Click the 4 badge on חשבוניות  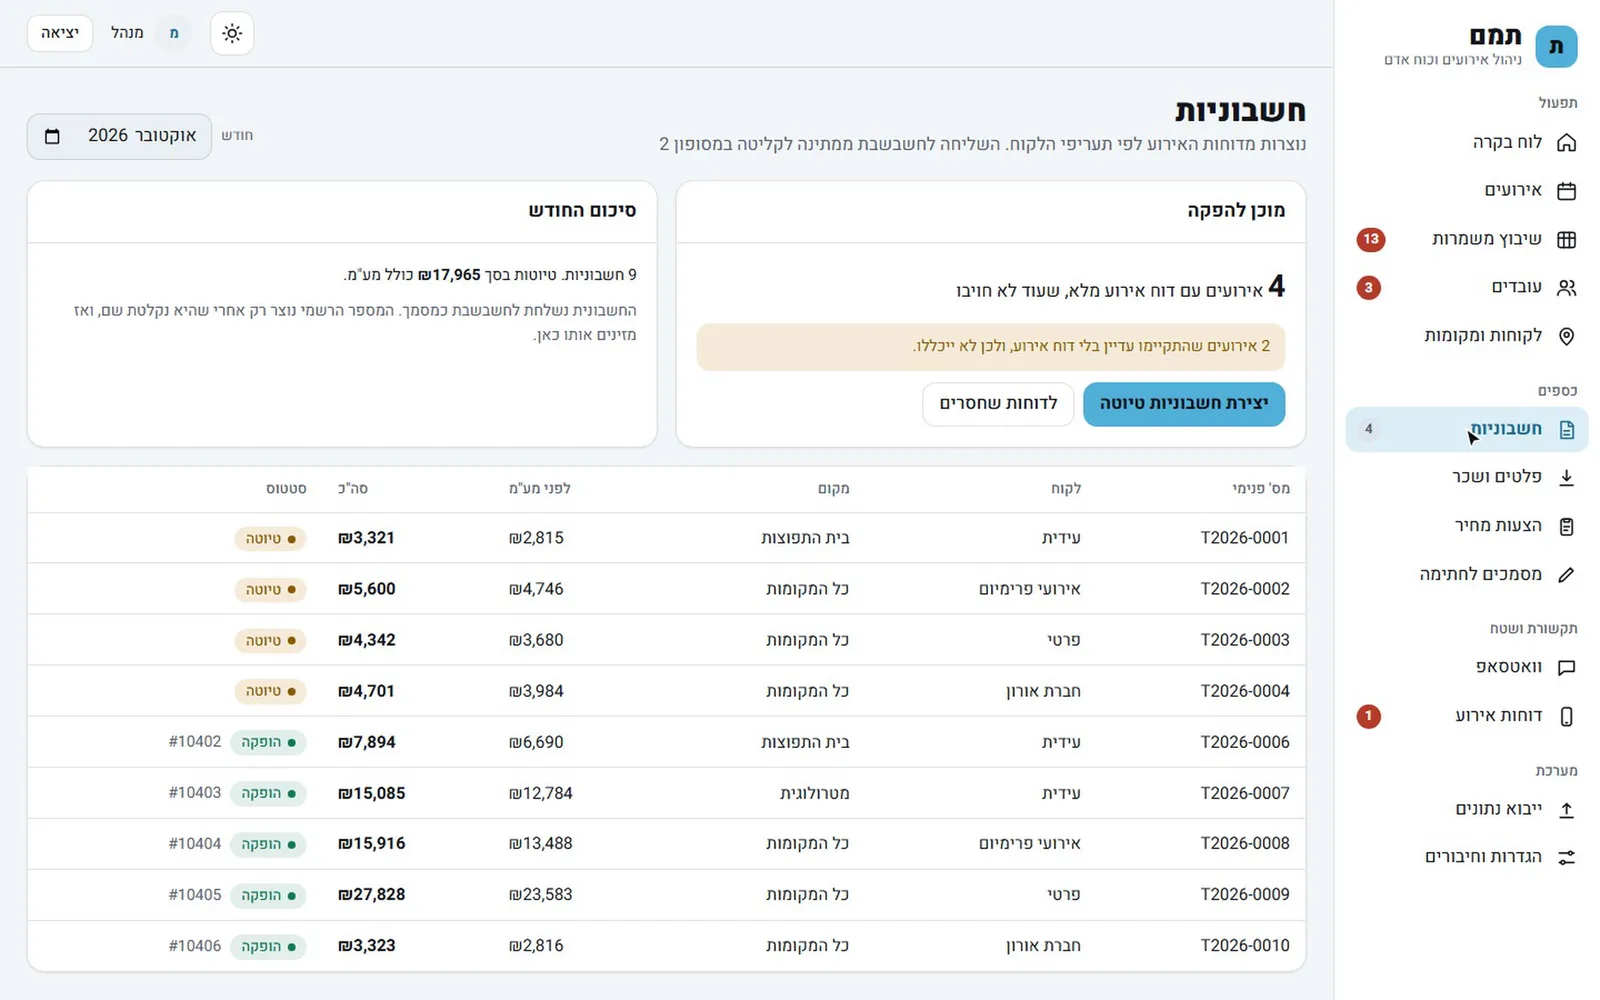[x=1369, y=429]
